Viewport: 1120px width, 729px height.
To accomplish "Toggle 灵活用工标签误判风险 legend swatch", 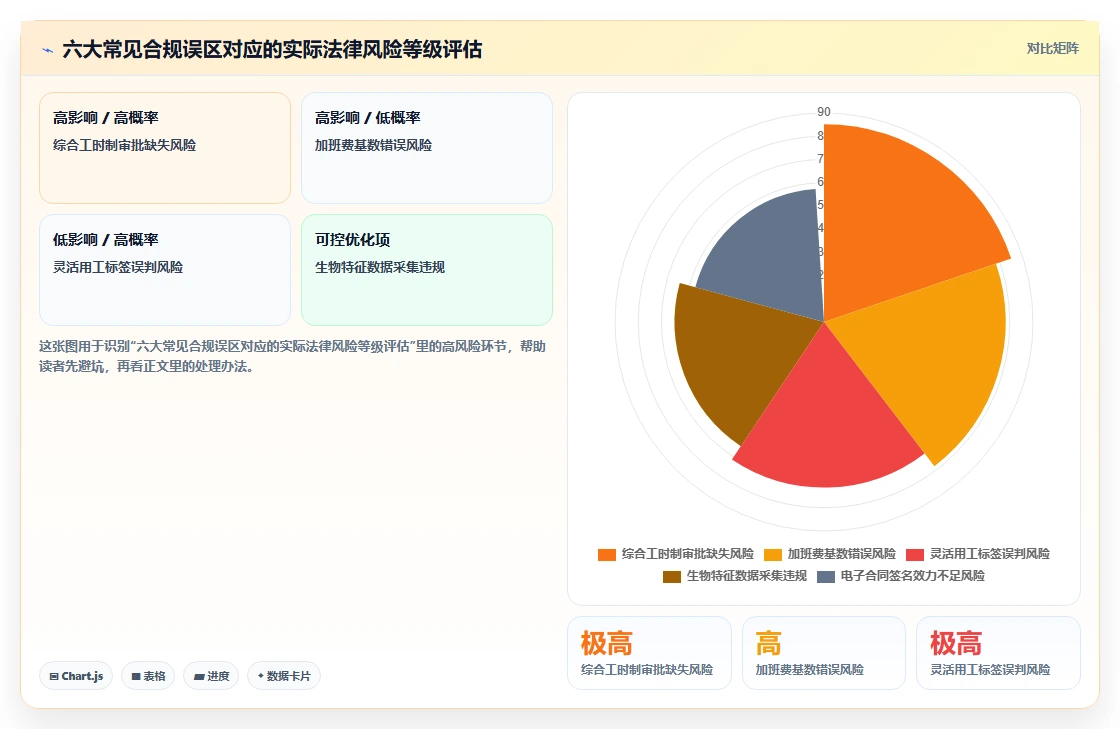I will [915, 555].
